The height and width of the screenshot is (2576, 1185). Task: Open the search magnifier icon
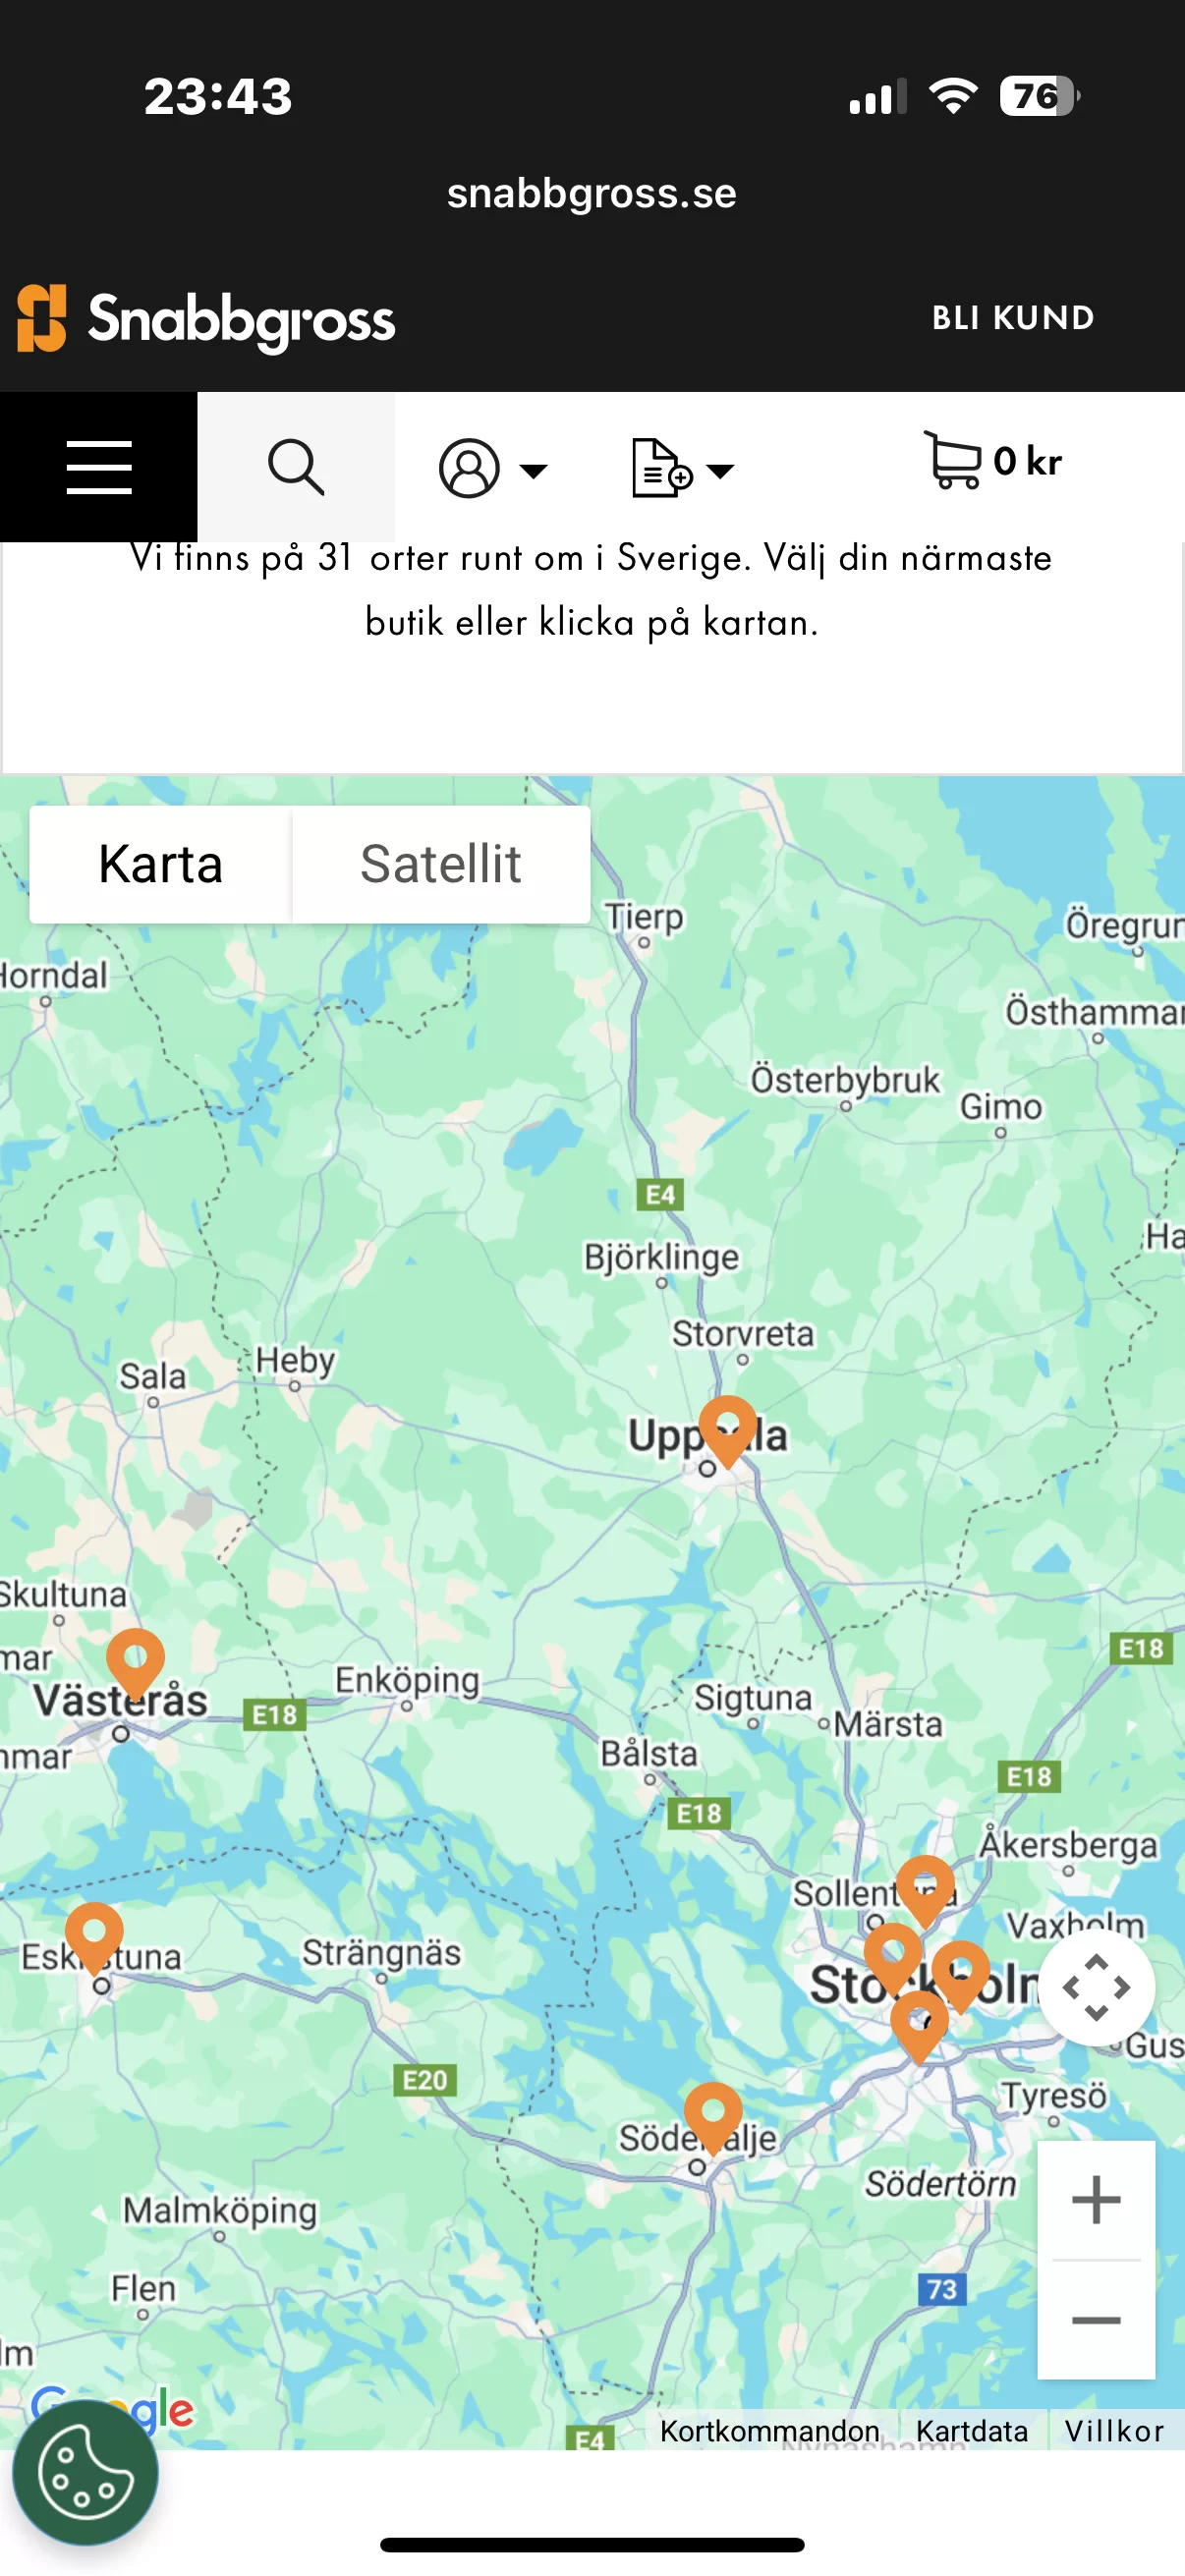pyautogui.click(x=296, y=467)
